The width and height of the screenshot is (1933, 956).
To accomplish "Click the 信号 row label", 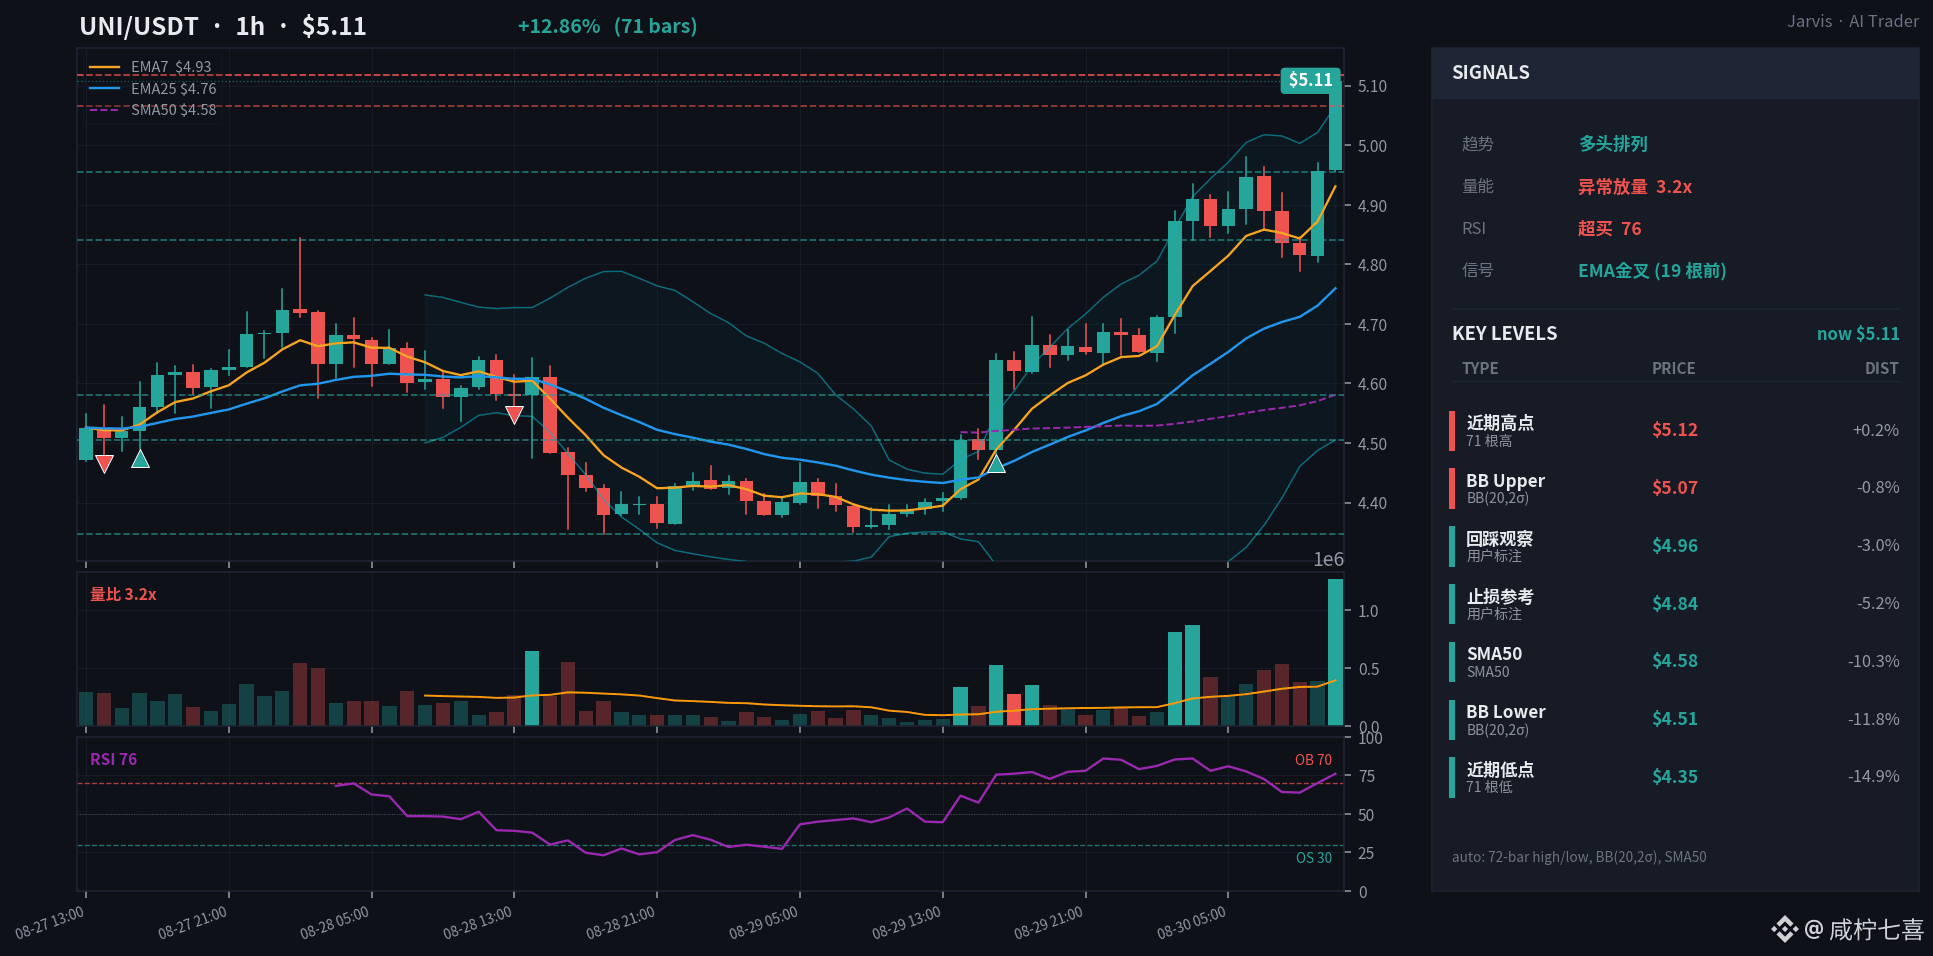I will point(1478,271).
